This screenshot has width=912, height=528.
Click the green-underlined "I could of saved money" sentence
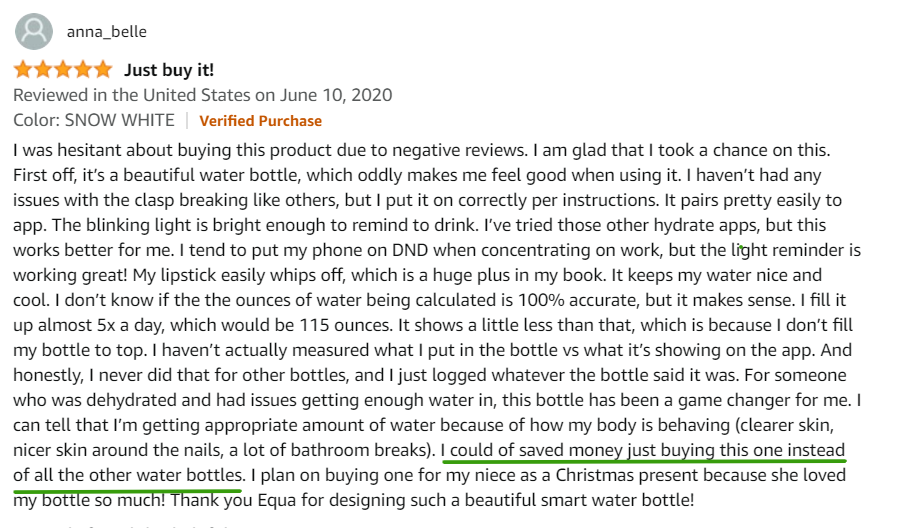coord(429,462)
